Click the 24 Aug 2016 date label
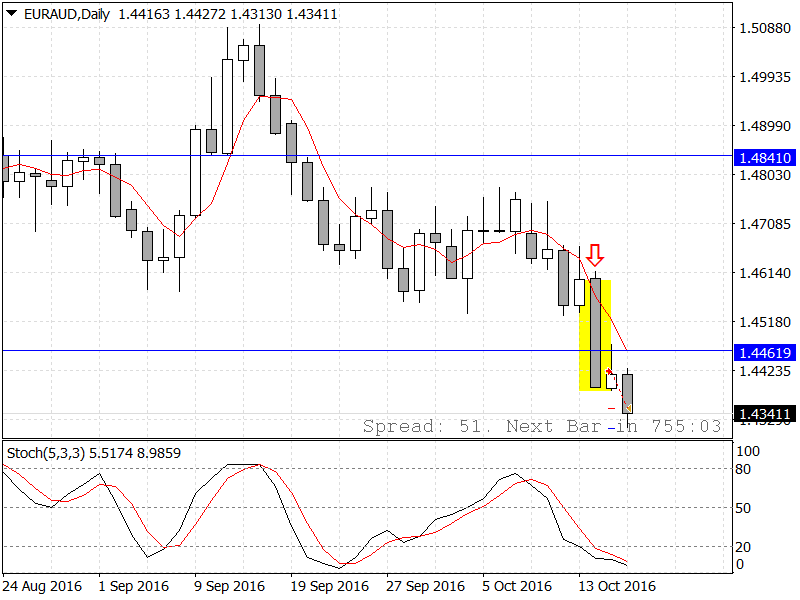800x600 pixels. click(x=42, y=586)
